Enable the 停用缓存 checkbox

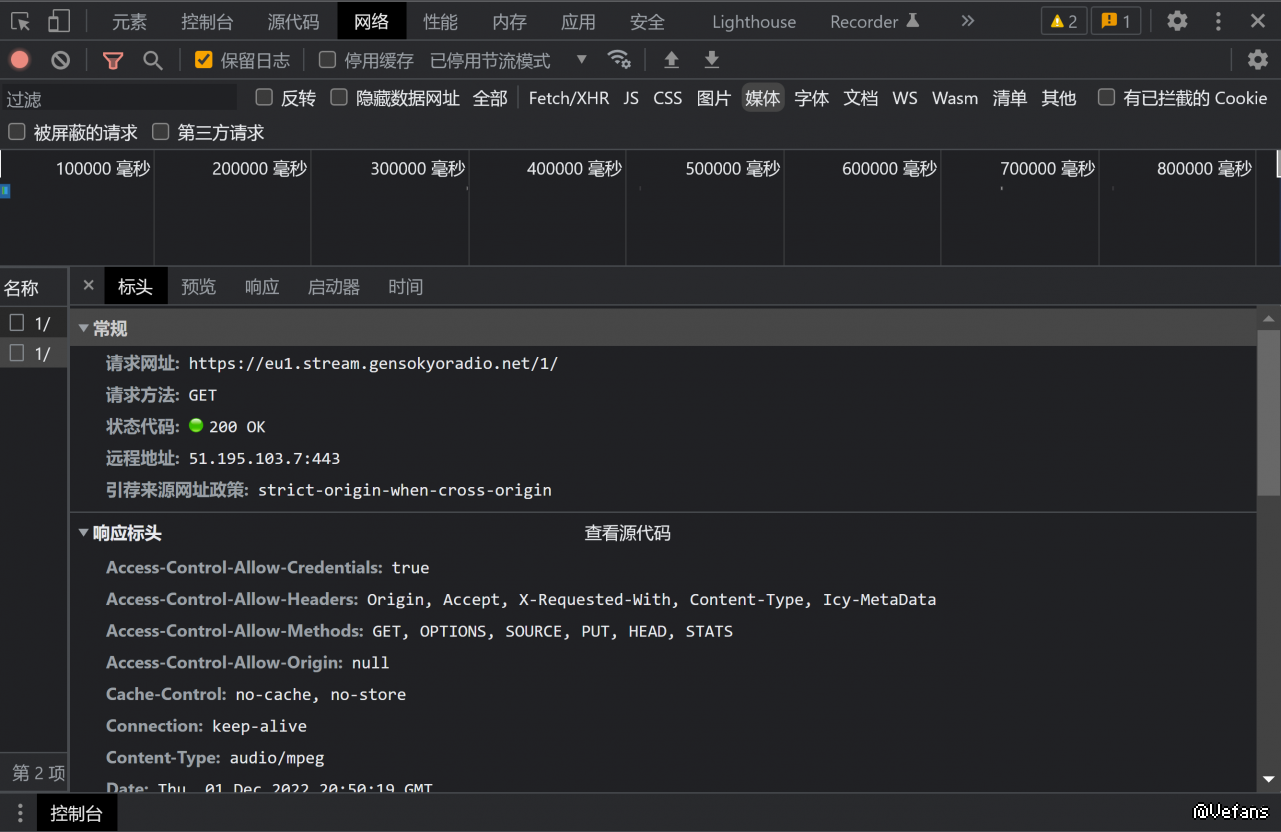pos(327,60)
